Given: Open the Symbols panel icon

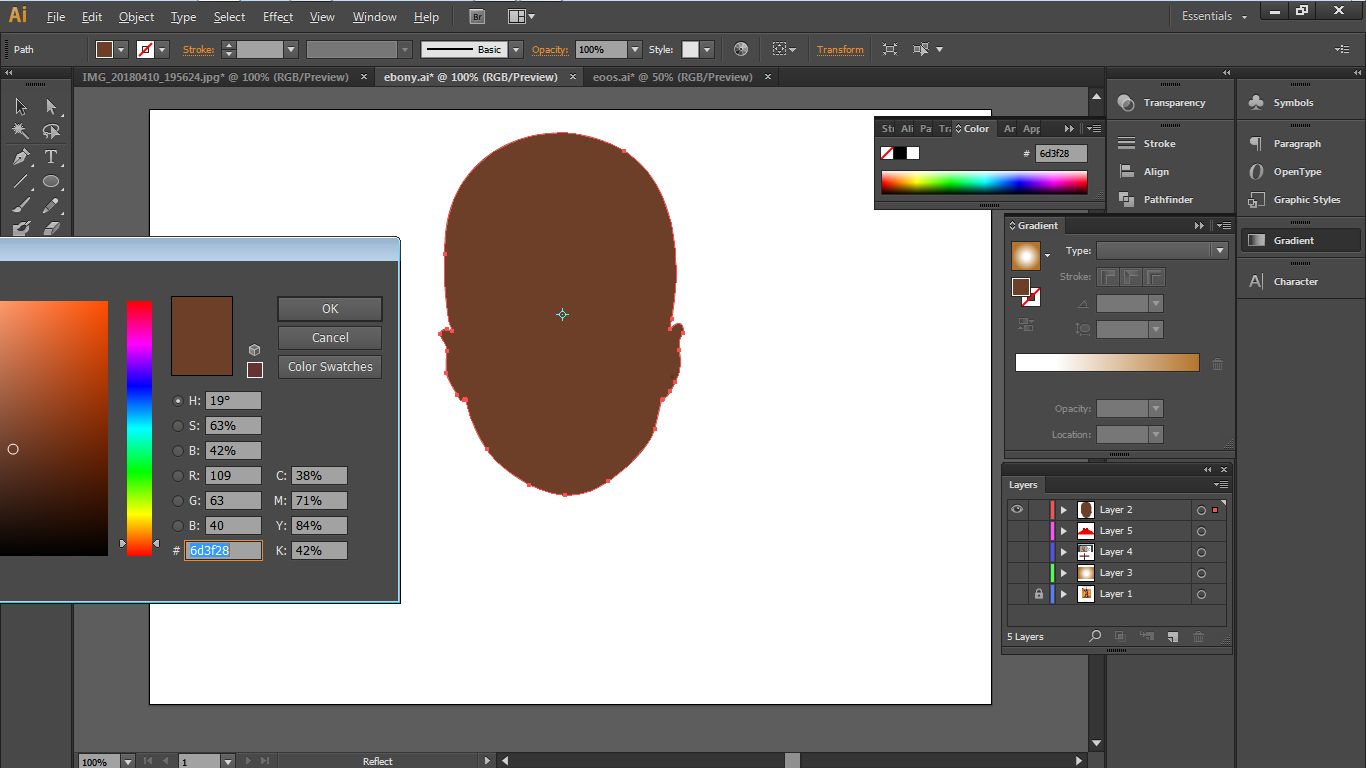Looking at the screenshot, I should [x=1257, y=103].
